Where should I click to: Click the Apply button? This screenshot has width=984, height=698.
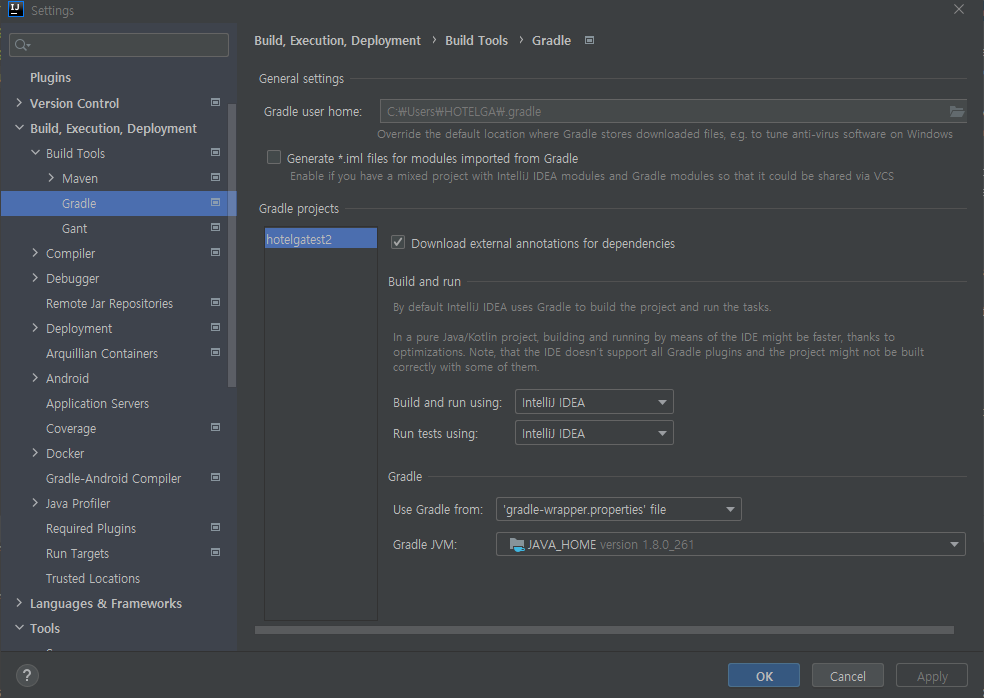tap(932, 675)
